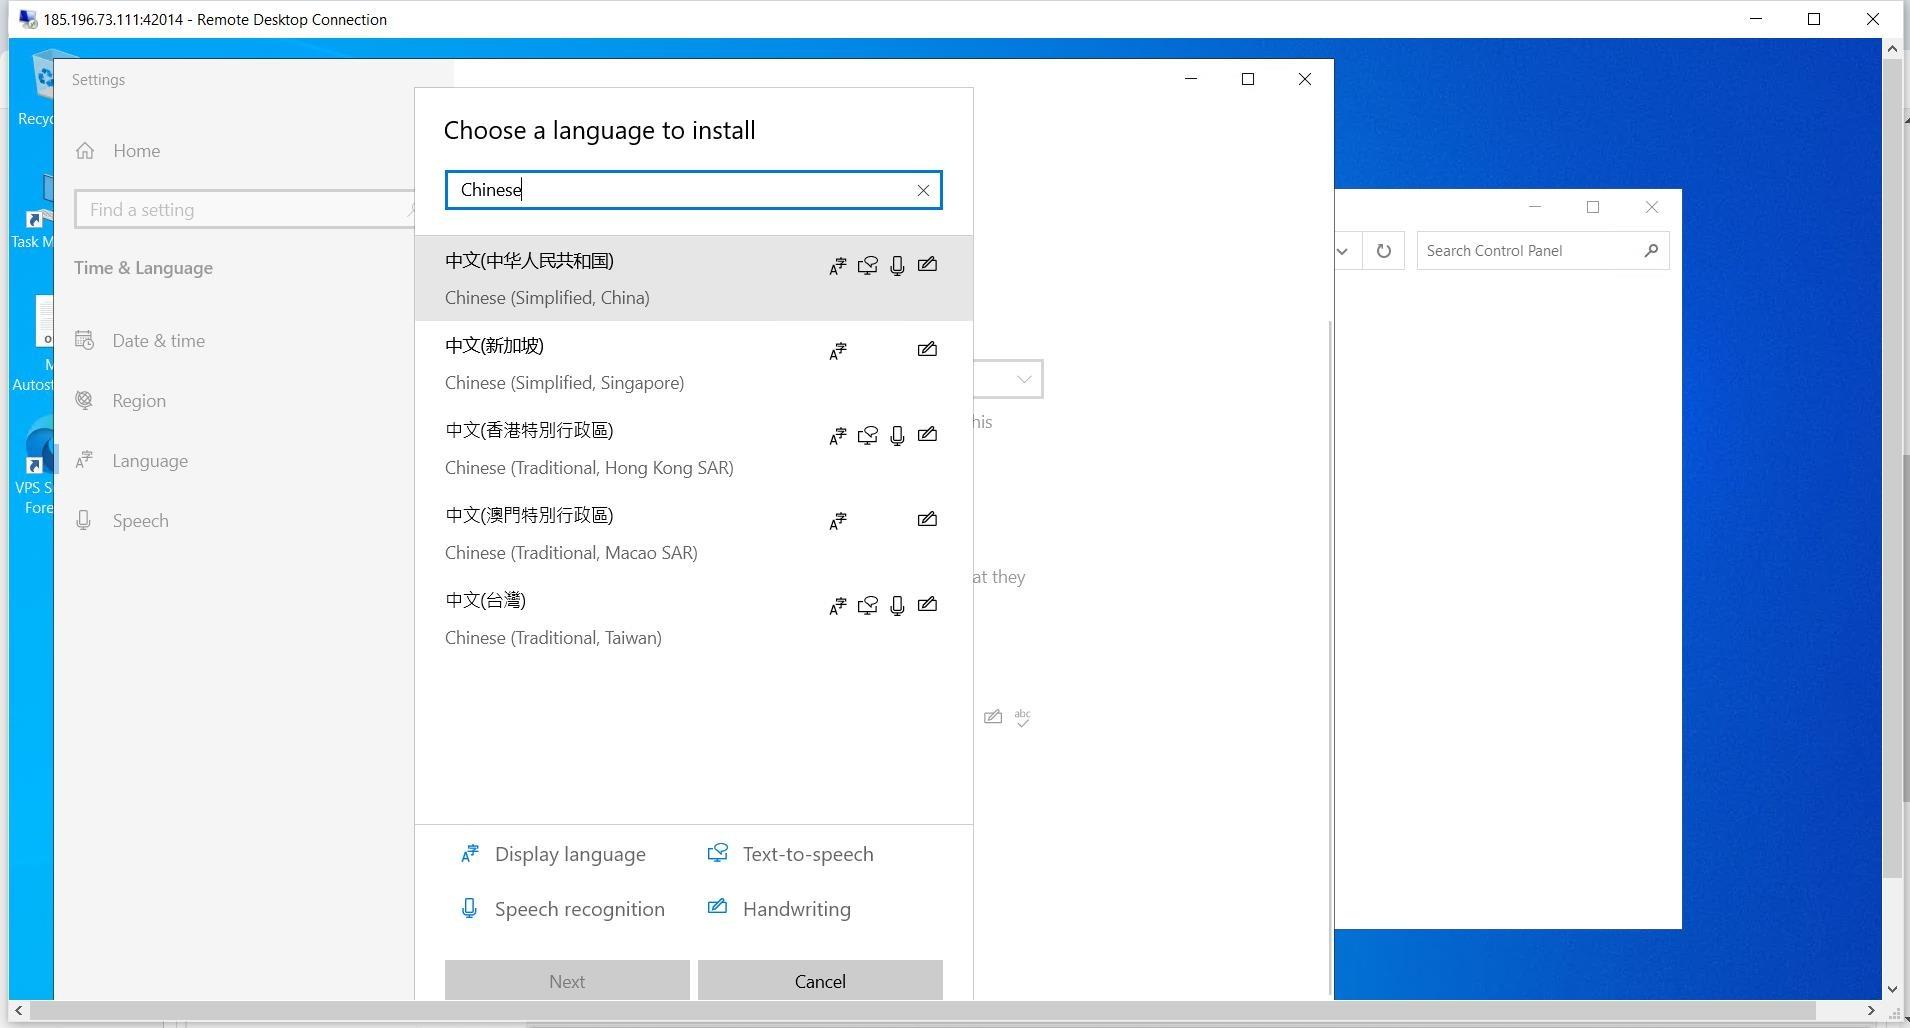The height and width of the screenshot is (1028, 1910).
Task: Click the Display language legend icon
Action: [469, 854]
